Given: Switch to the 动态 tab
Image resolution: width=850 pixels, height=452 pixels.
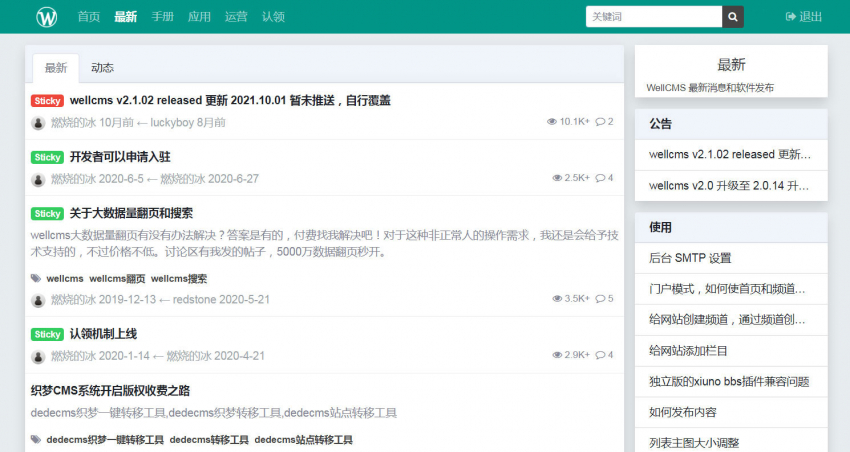Looking at the screenshot, I should click(102, 68).
